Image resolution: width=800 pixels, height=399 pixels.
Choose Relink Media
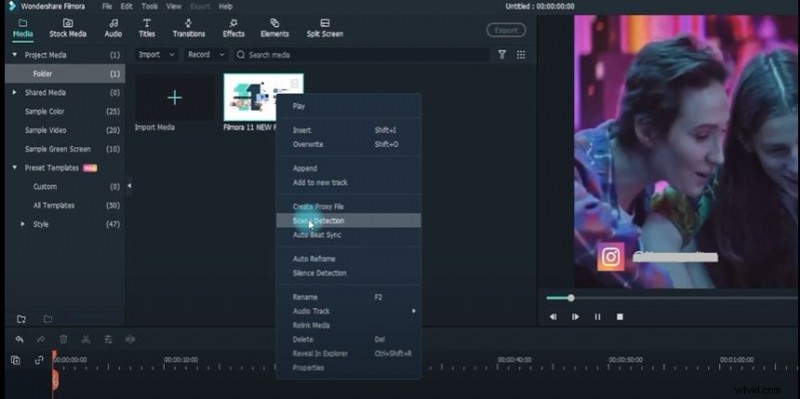[348, 326]
